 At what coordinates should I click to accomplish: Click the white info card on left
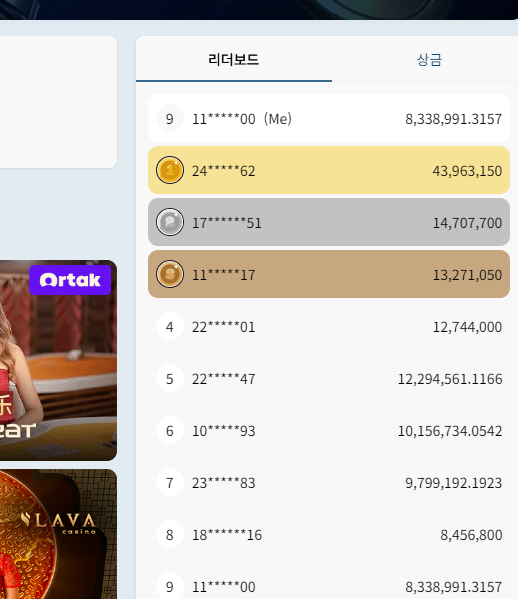(58, 102)
